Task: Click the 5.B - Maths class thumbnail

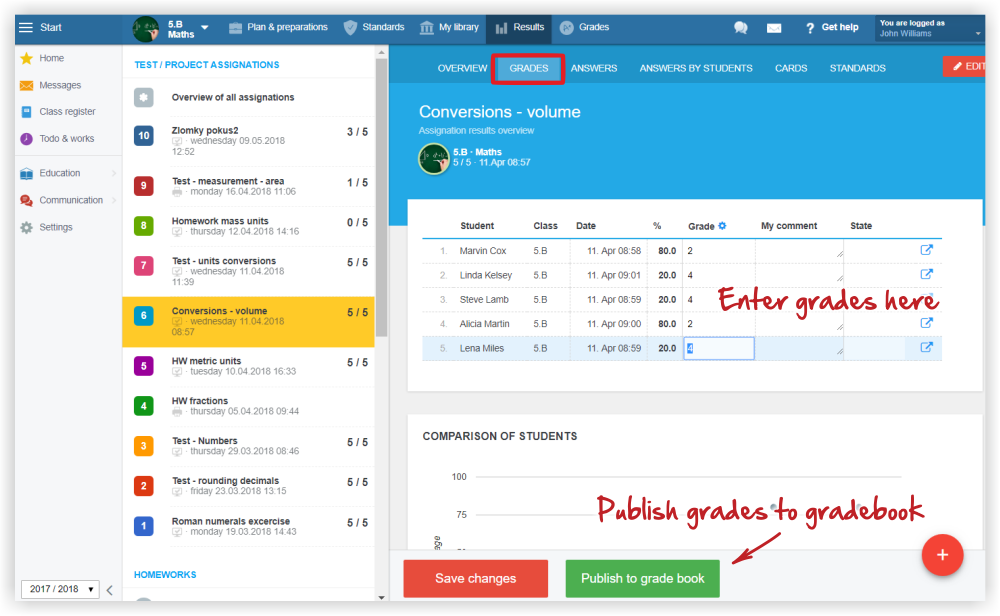Action: (434, 159)
